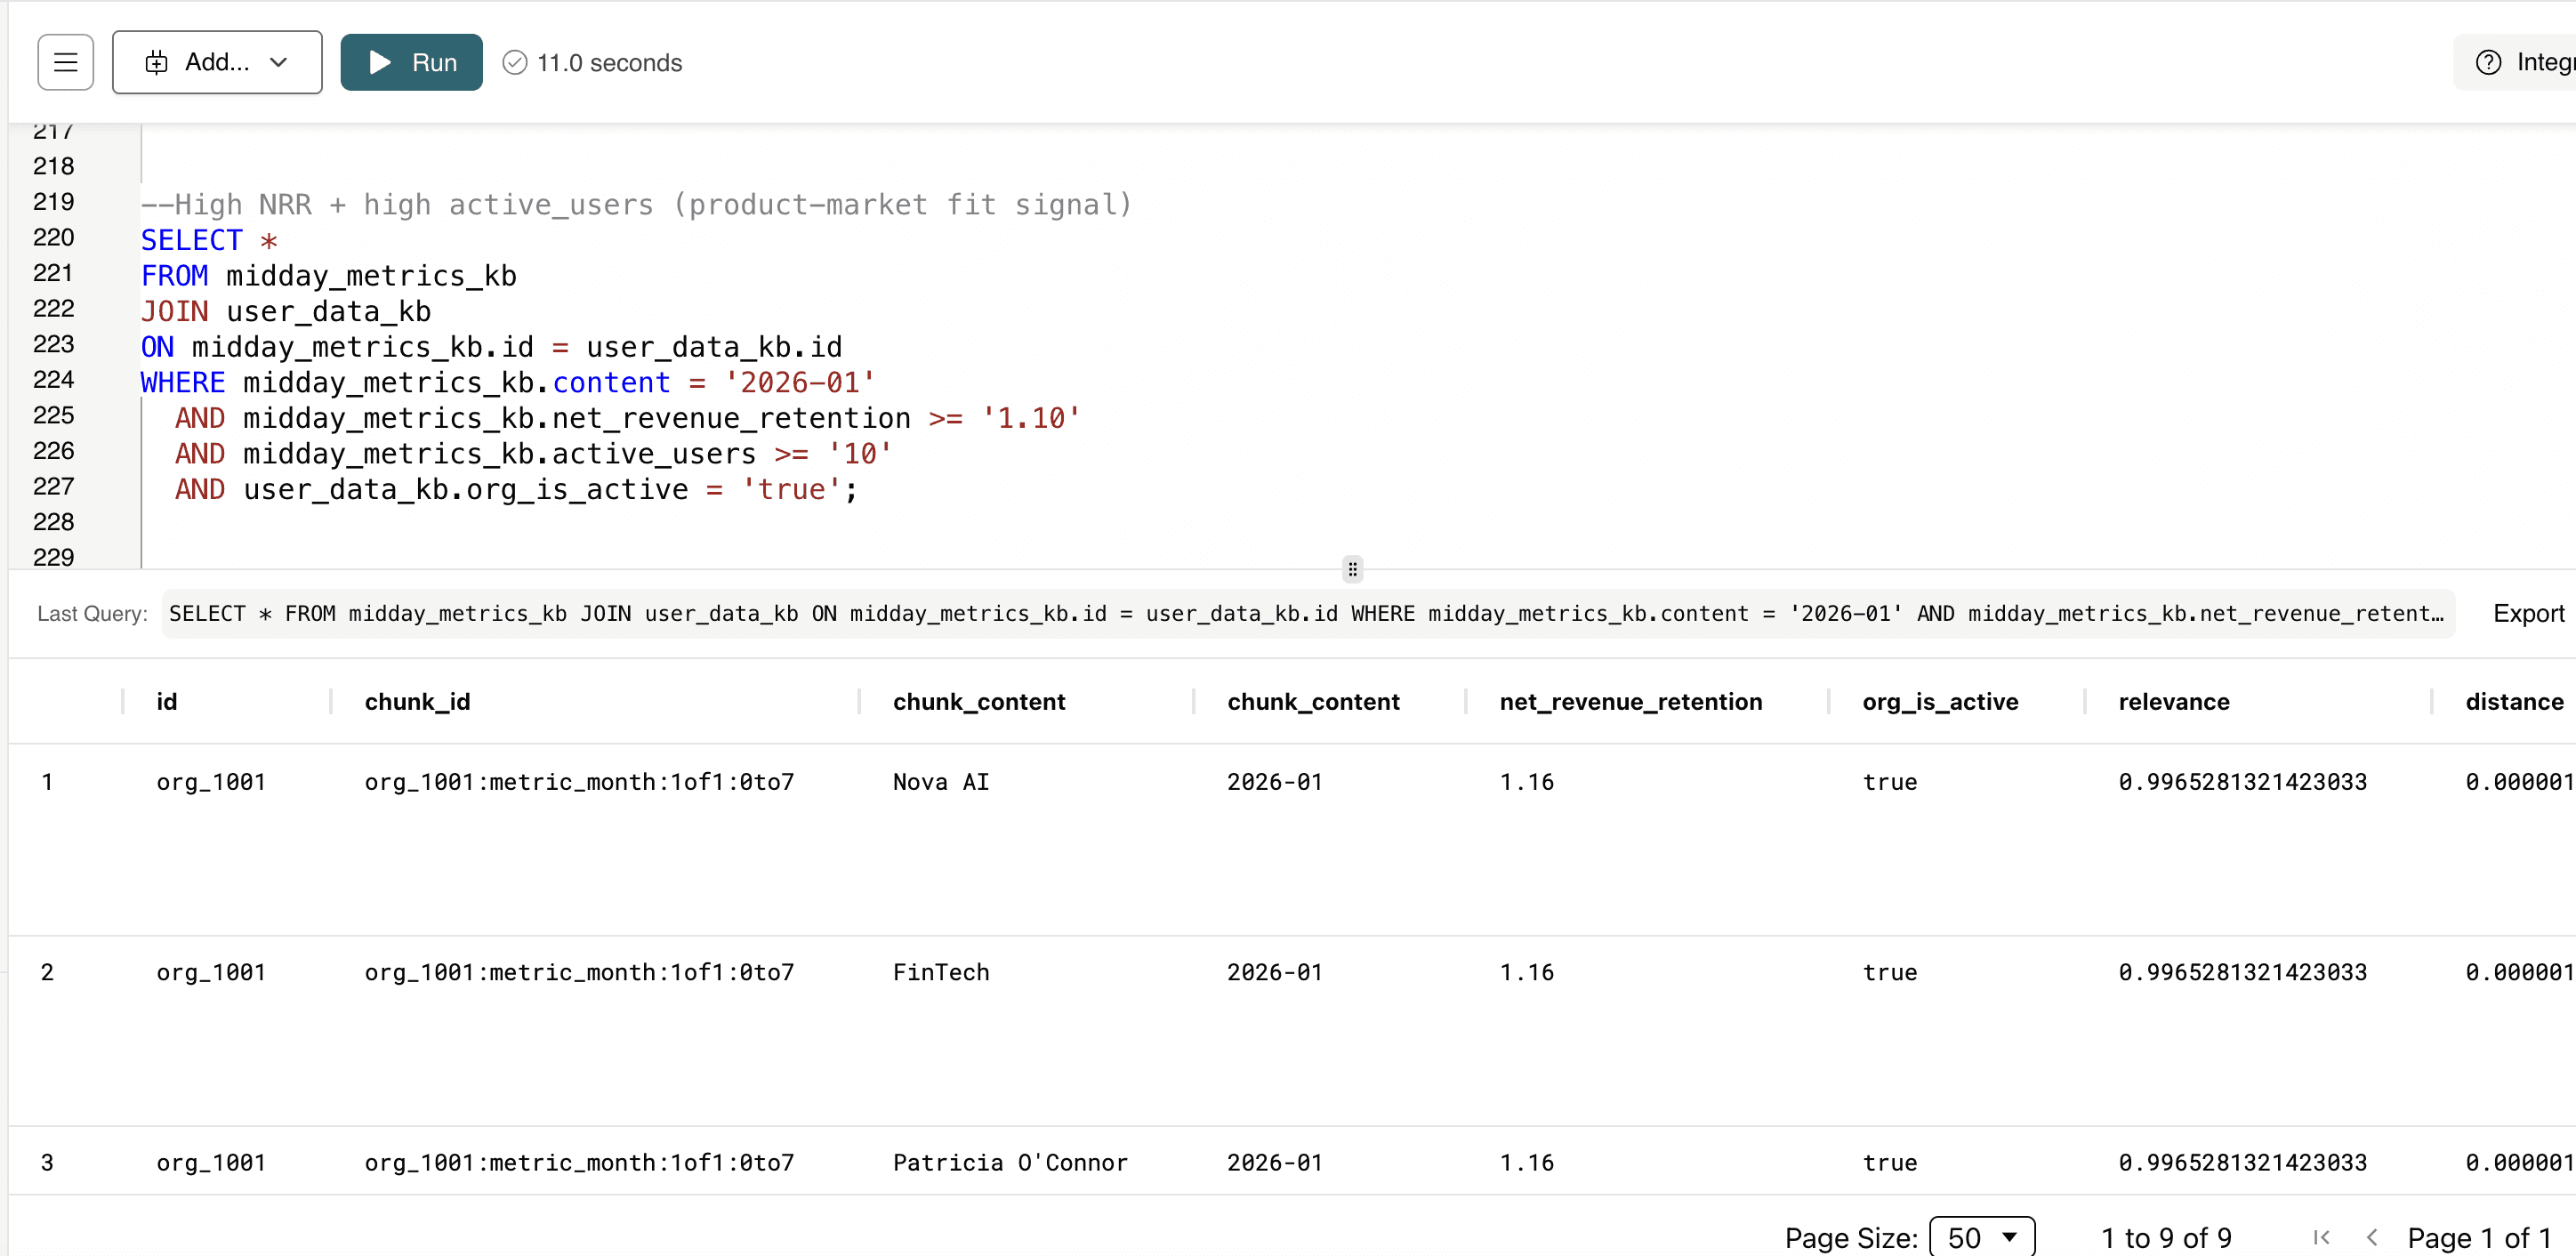The image size is (2576, 1256).
Task: Click the results panel resize handle
Action: pyautogui.click(x=1352, y=569)
